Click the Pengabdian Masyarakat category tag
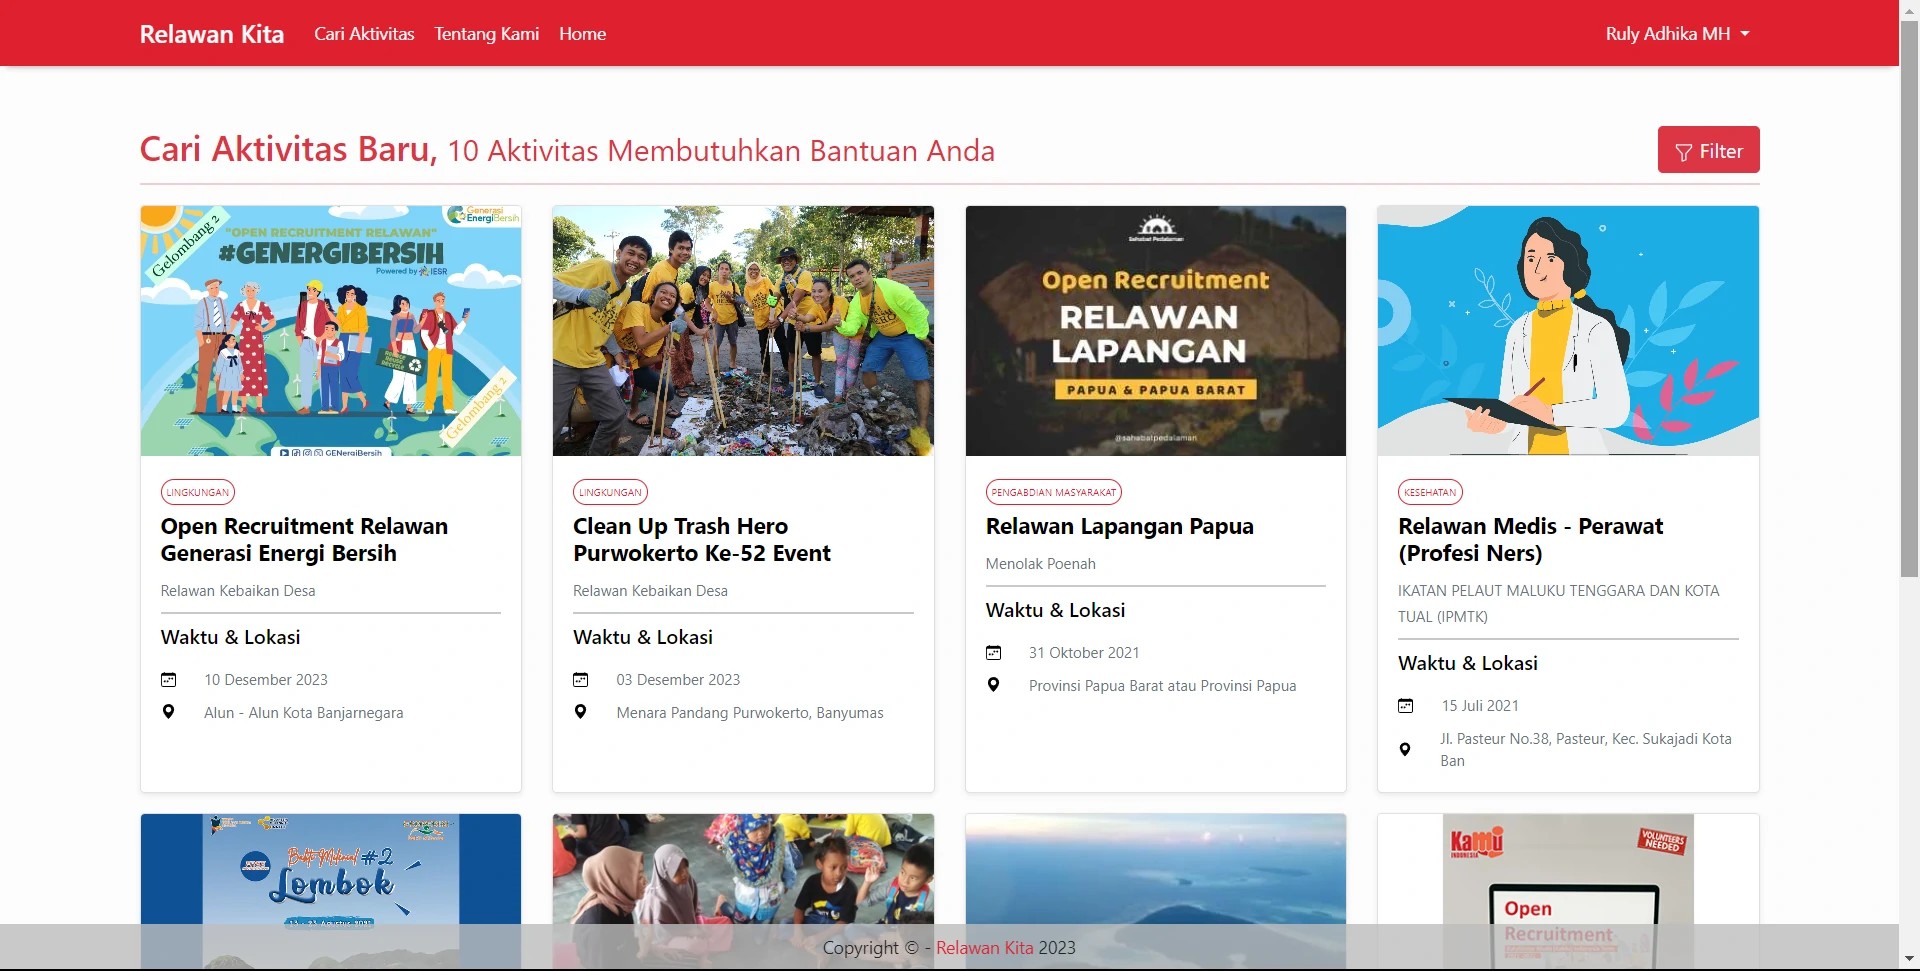 (1054, 492)
